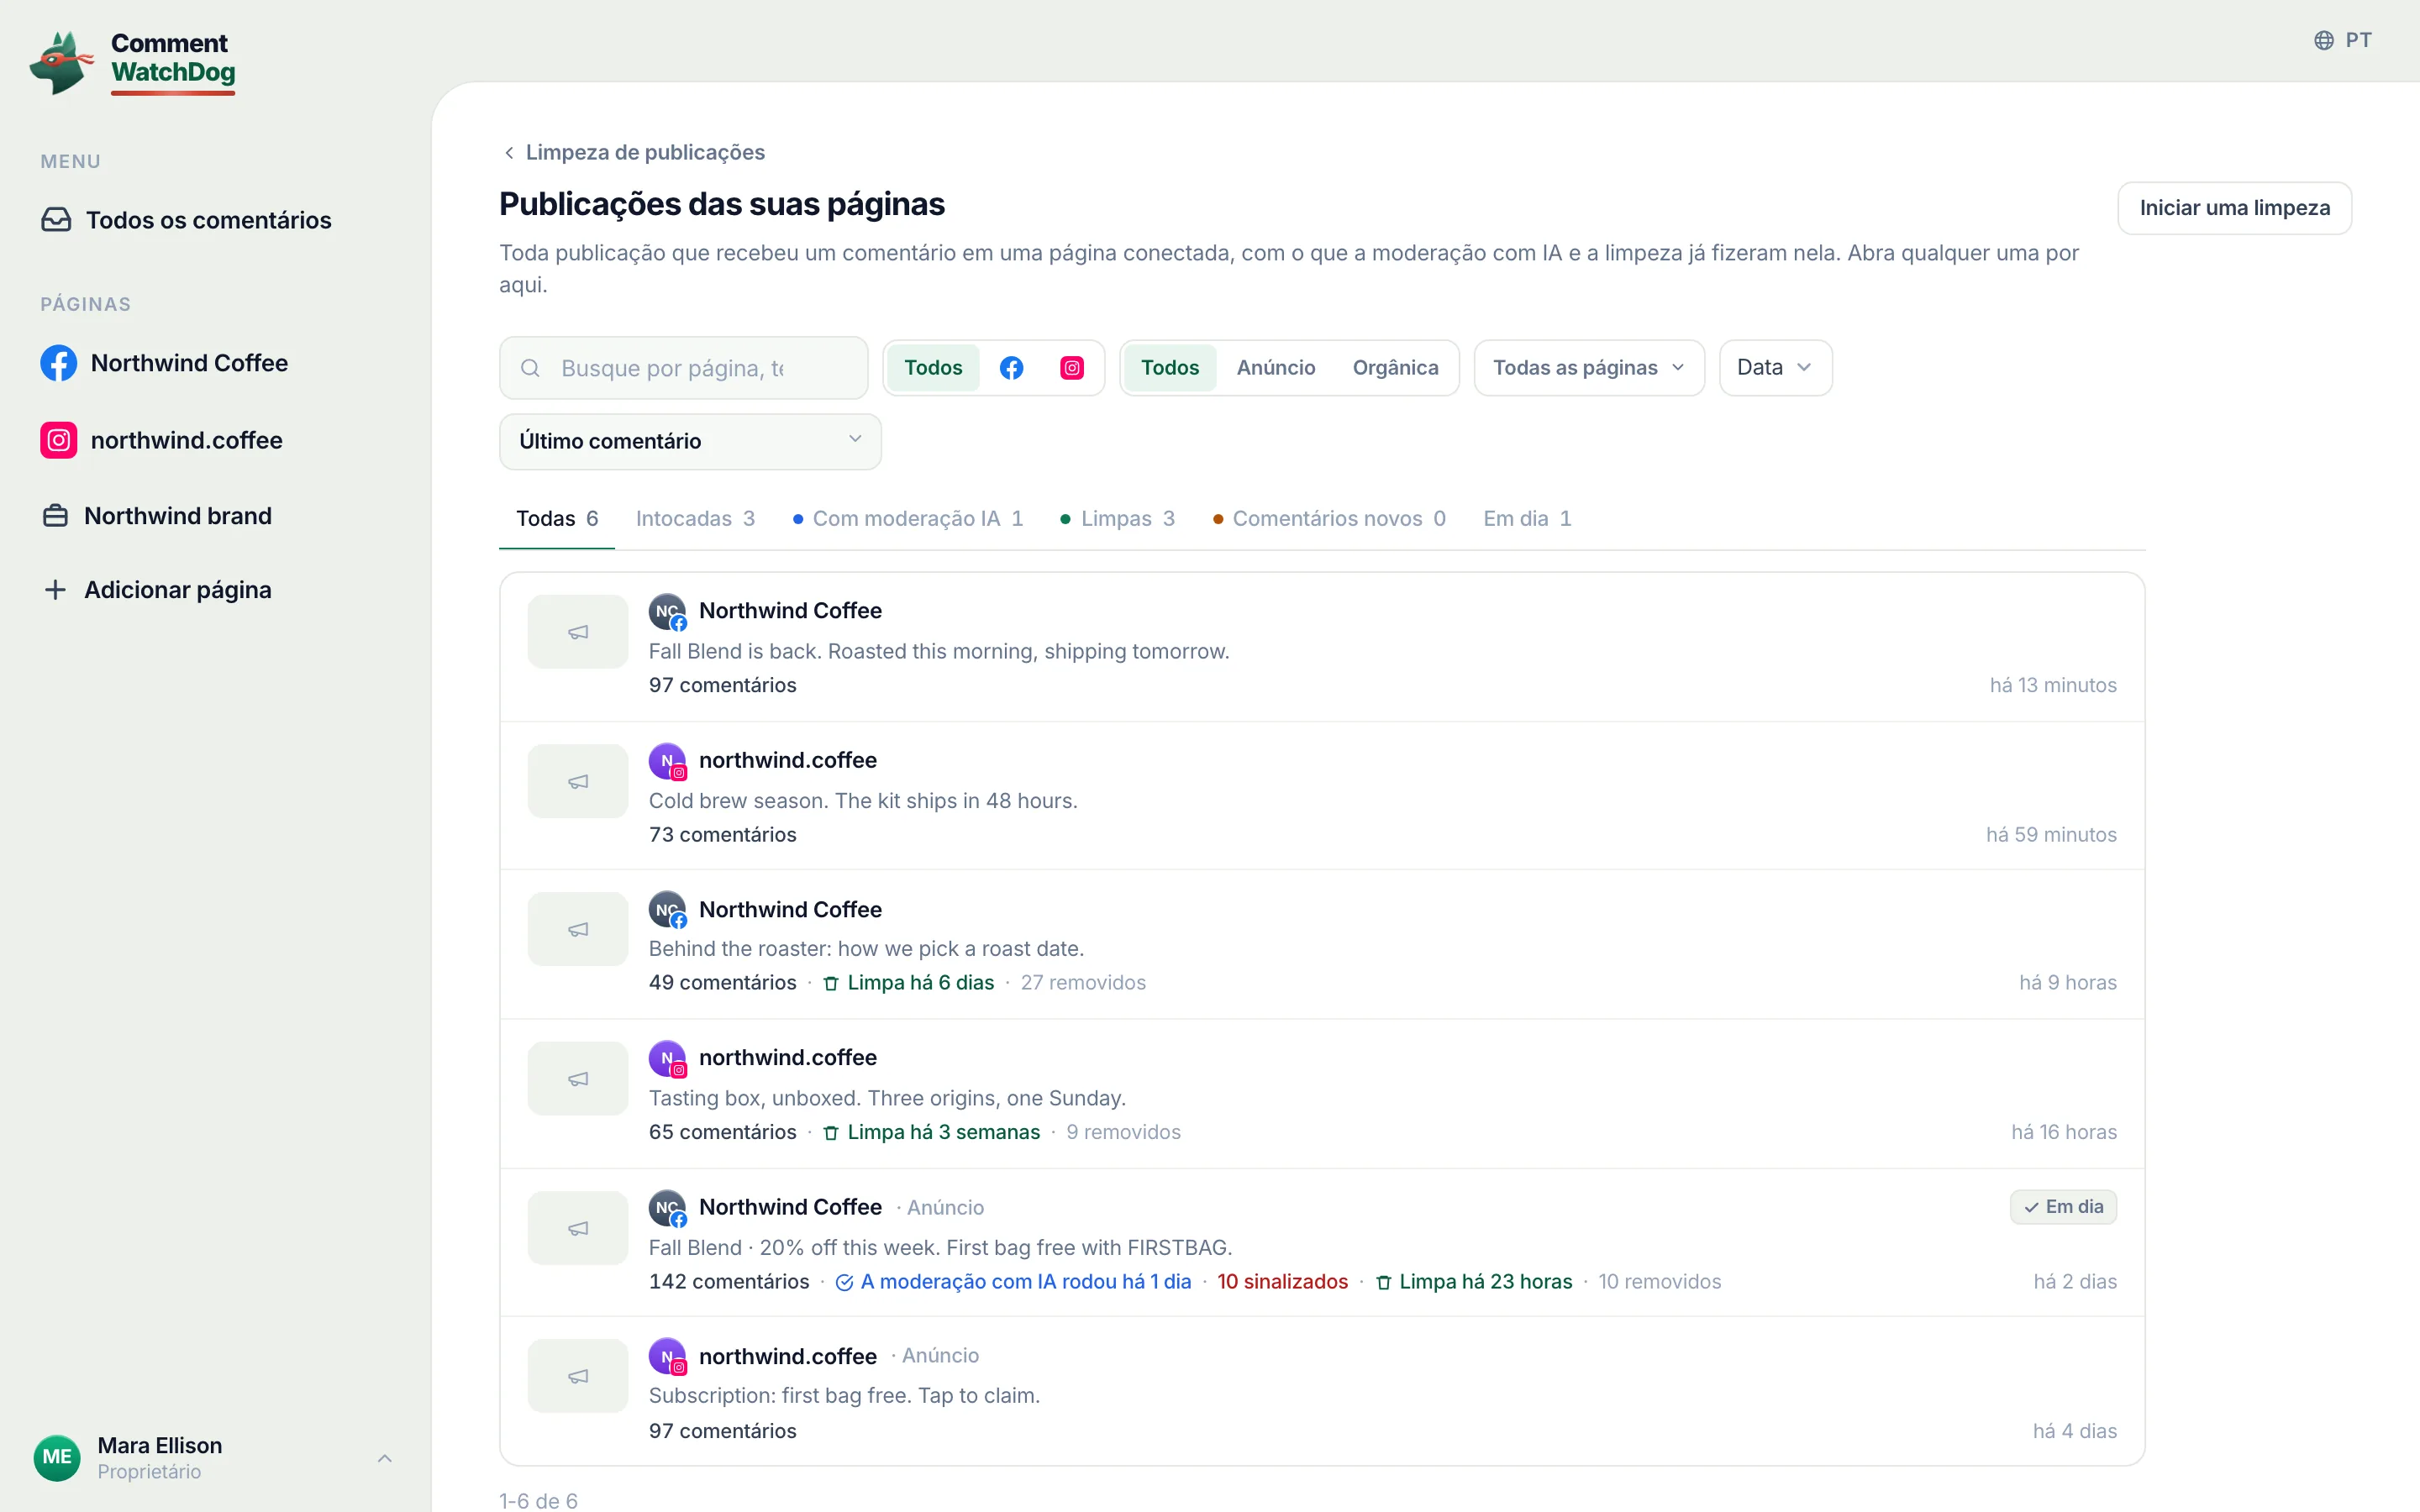
Task: Click the ME user avatar
Action: 57,1457
